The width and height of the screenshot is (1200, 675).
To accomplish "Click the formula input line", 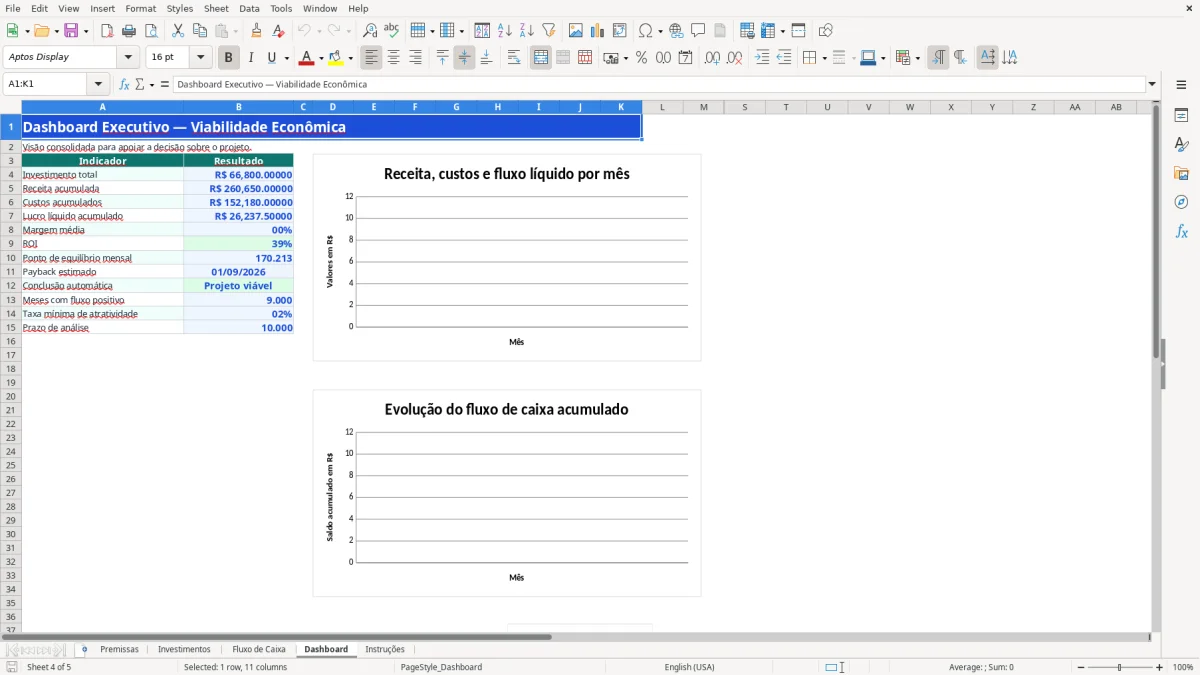I will (658, 84).
